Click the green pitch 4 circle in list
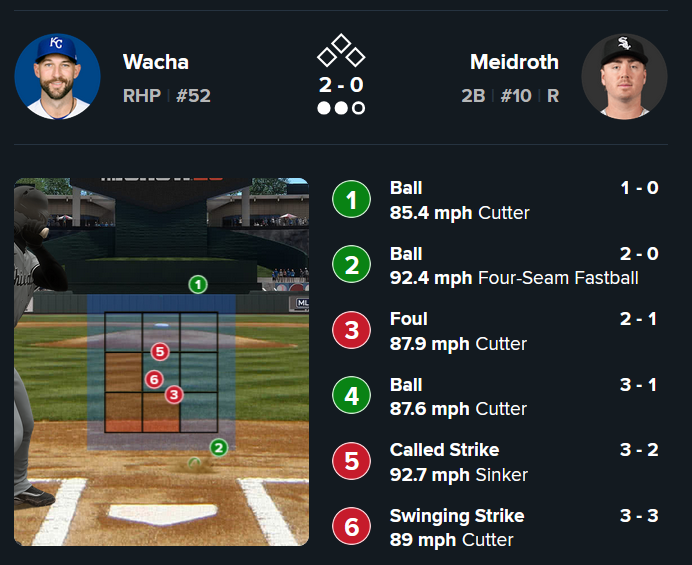 [351, 396]
